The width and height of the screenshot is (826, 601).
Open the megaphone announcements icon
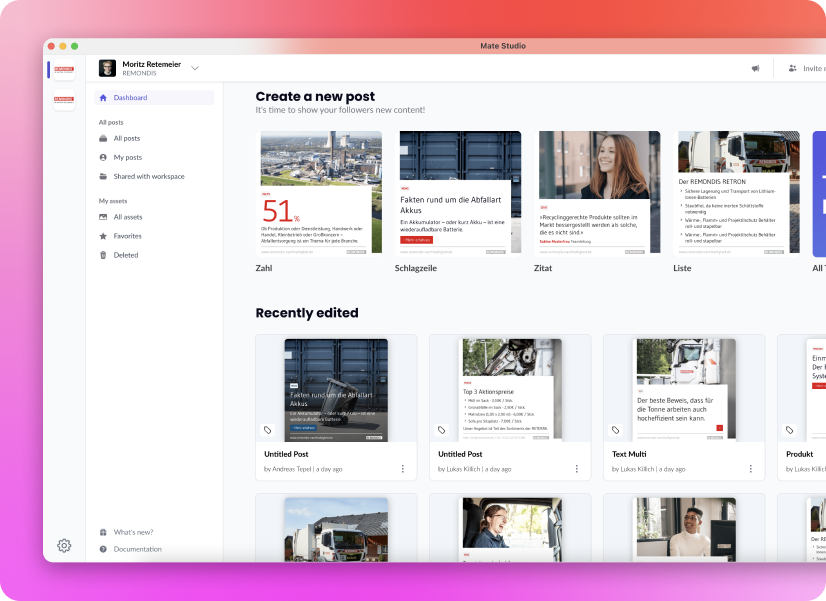click(755, 68)
